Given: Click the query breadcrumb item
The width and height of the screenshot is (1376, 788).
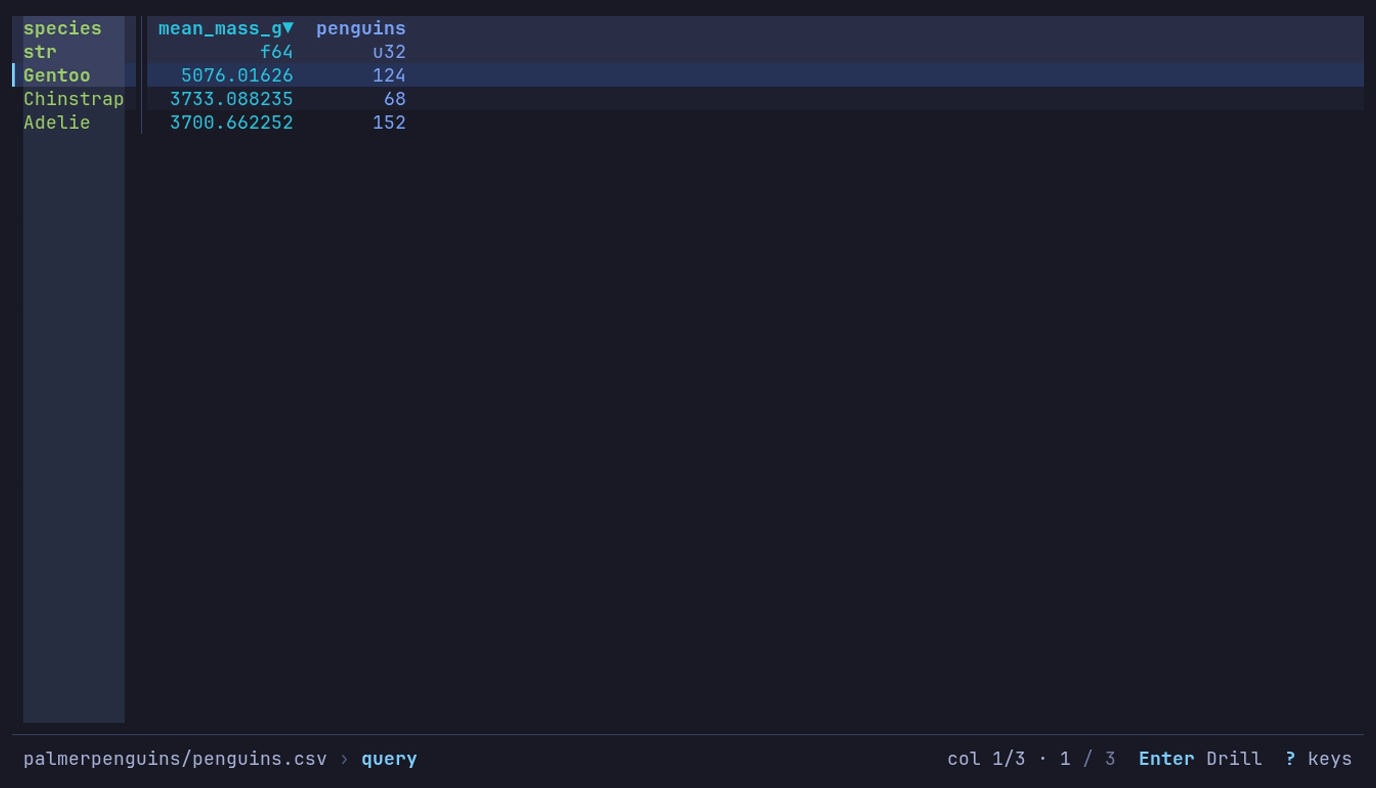Looking at the screenshot, I should 389,759.
